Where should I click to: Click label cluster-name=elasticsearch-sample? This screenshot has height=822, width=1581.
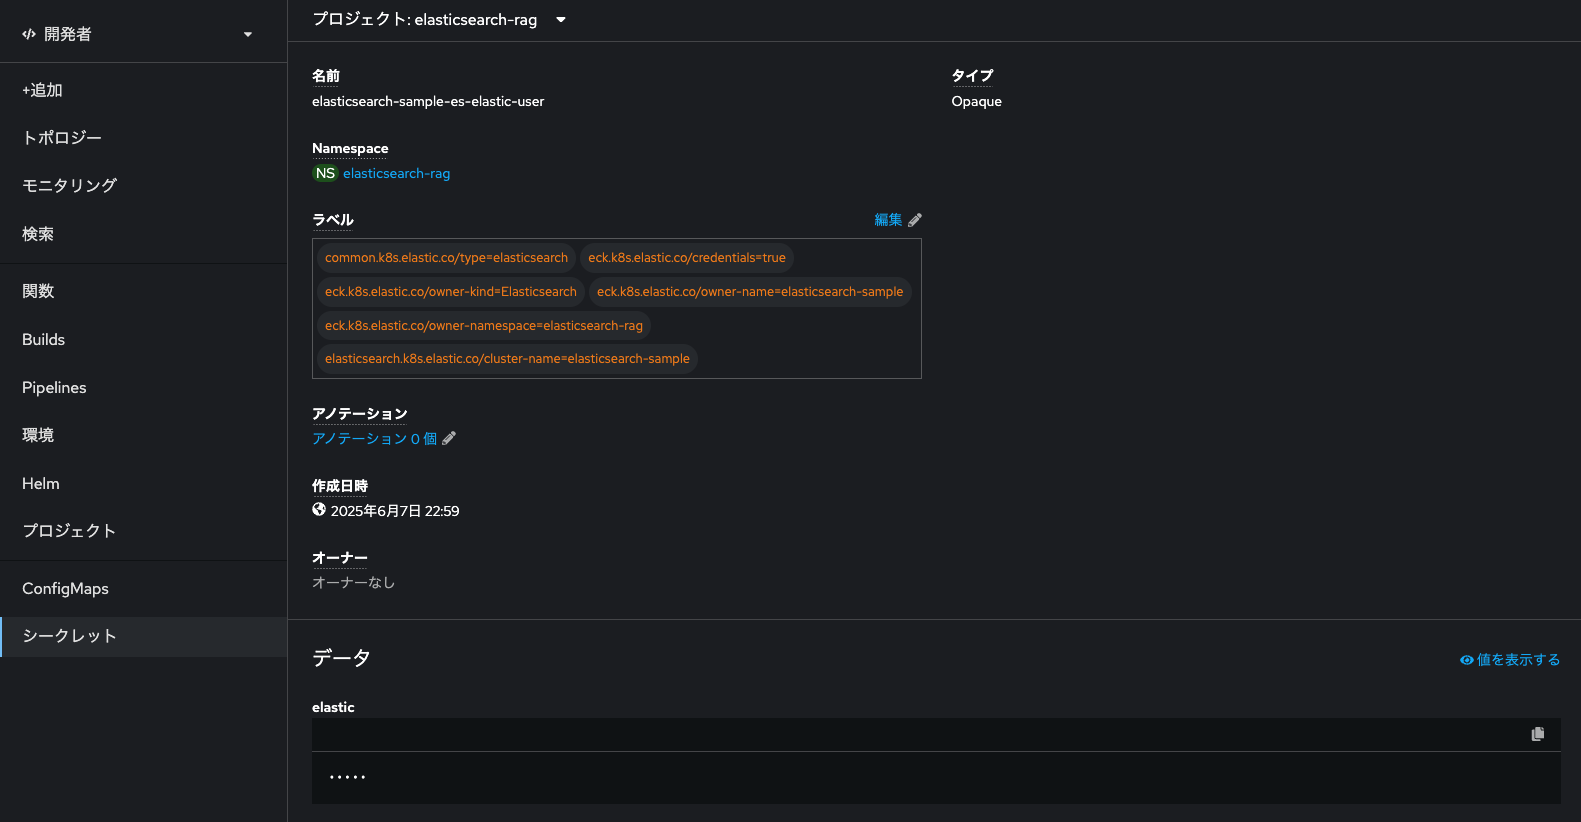(x=507, y=359)
